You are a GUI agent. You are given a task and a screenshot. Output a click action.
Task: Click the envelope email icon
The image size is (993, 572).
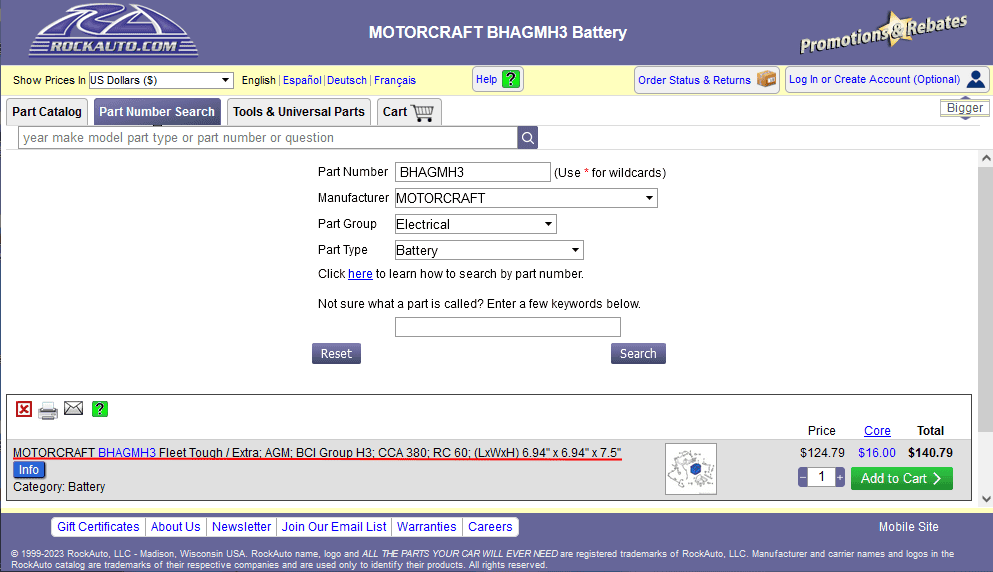(73, 408)
